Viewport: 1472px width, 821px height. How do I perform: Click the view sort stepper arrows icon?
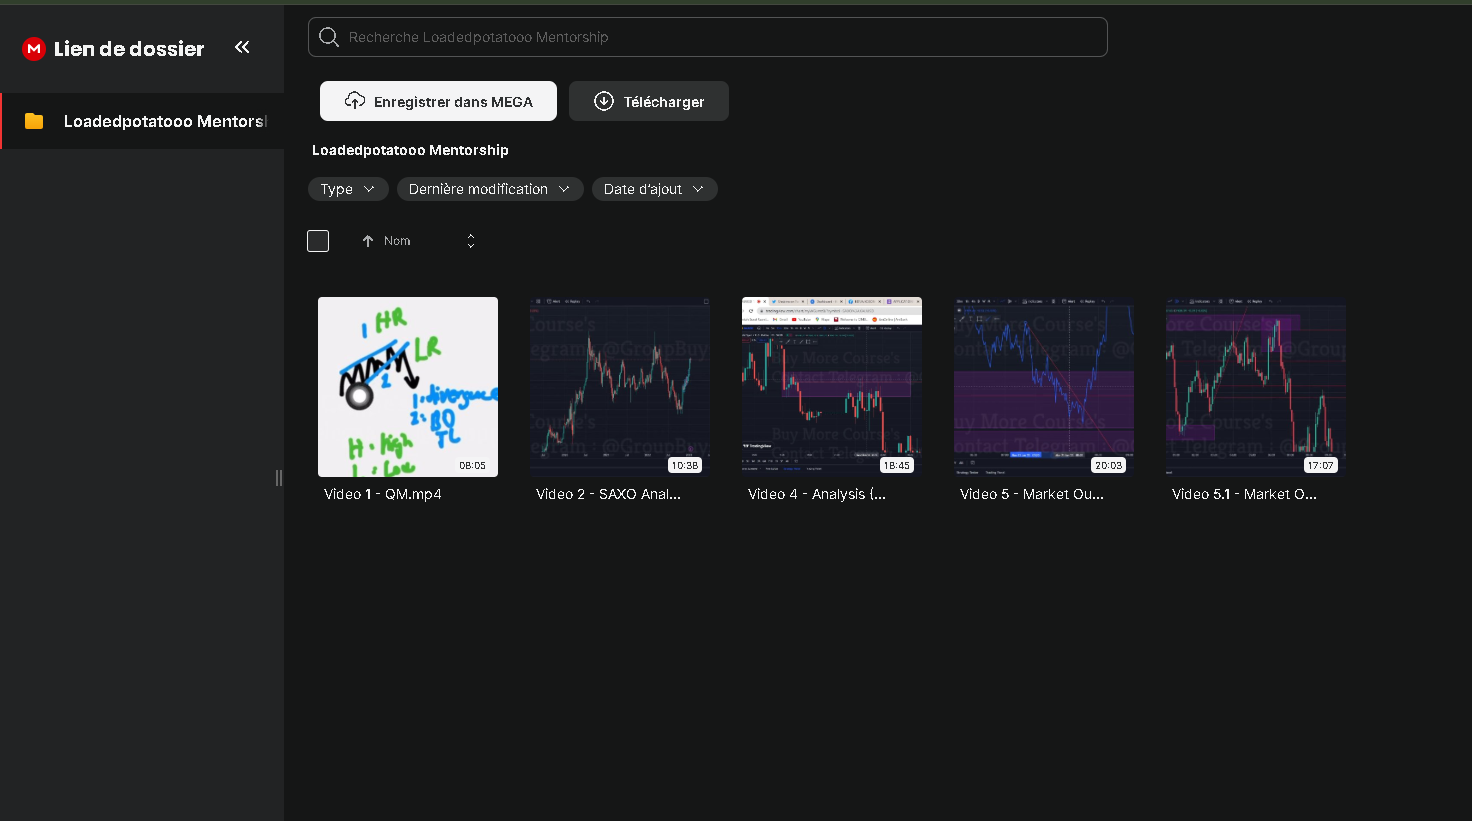pos(471,241)
